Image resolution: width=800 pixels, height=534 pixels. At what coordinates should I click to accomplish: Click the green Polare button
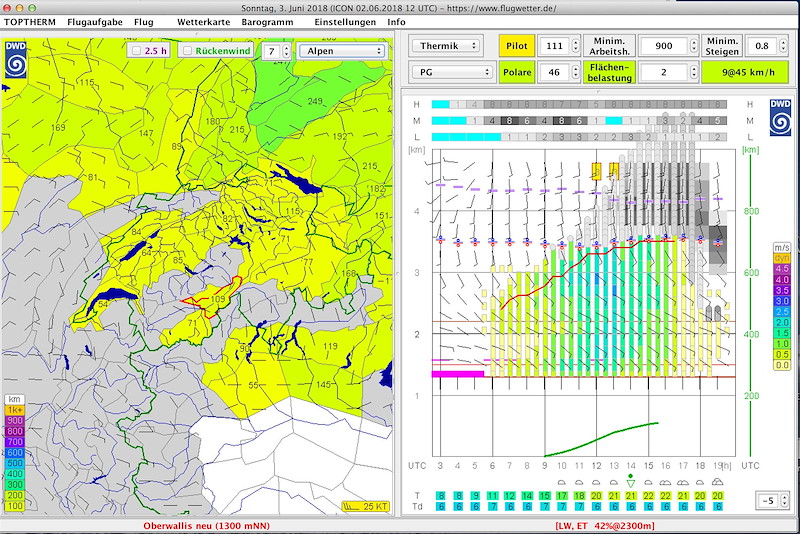tap(516, 72)
